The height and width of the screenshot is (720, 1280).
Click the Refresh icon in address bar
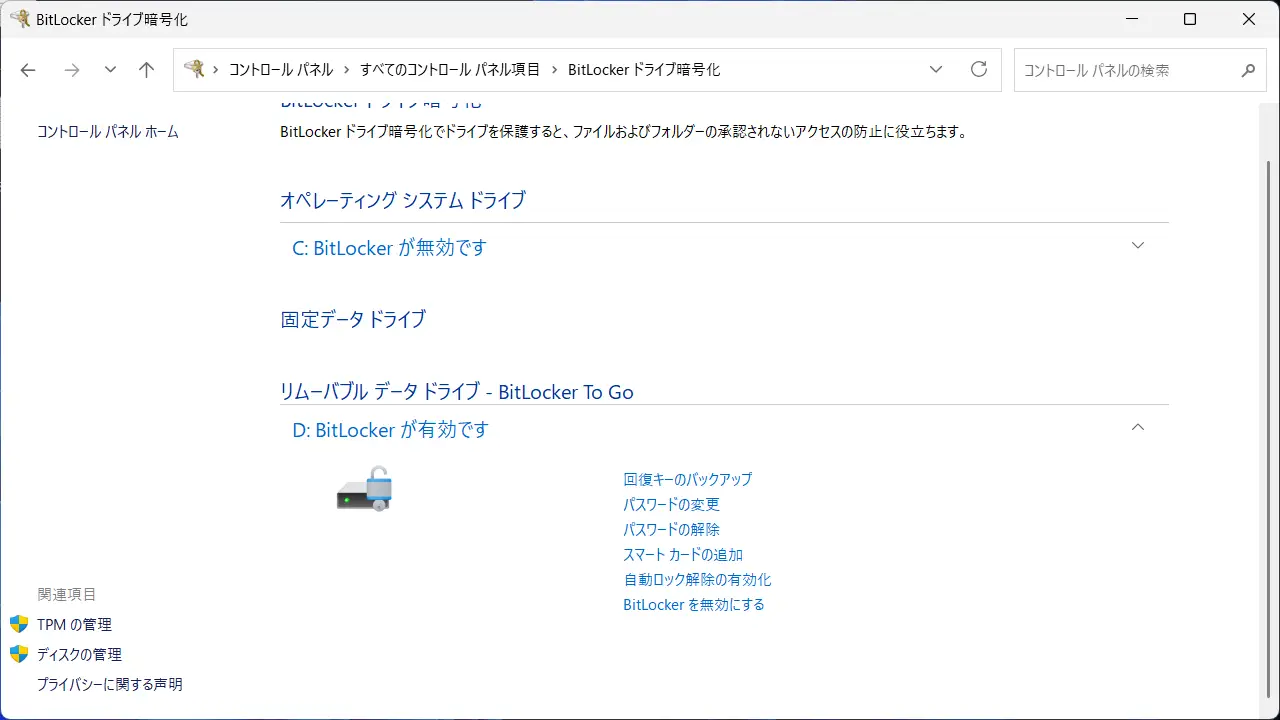coord(979,70)
